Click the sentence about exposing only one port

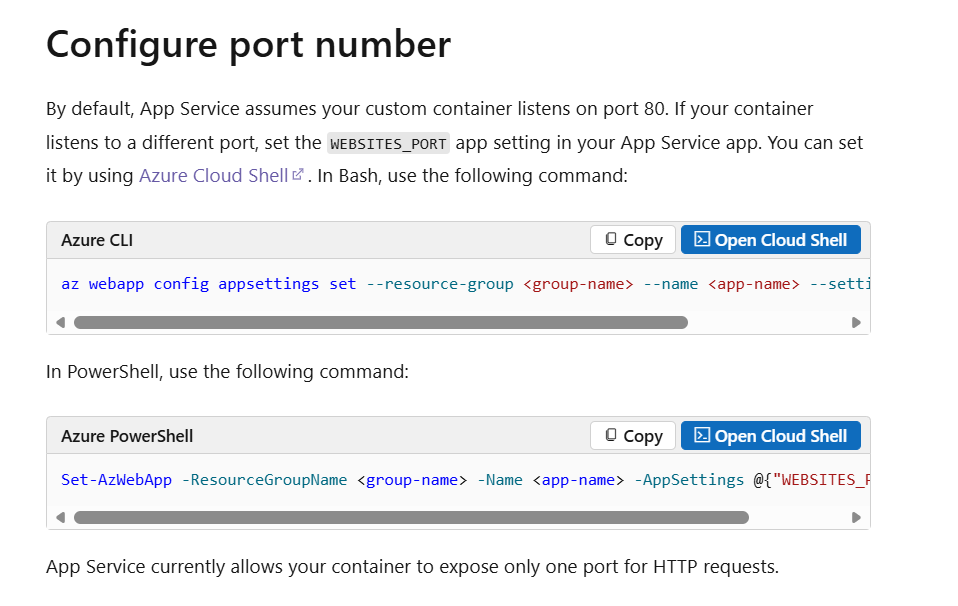pyautogui.click(x=412, y=567)
